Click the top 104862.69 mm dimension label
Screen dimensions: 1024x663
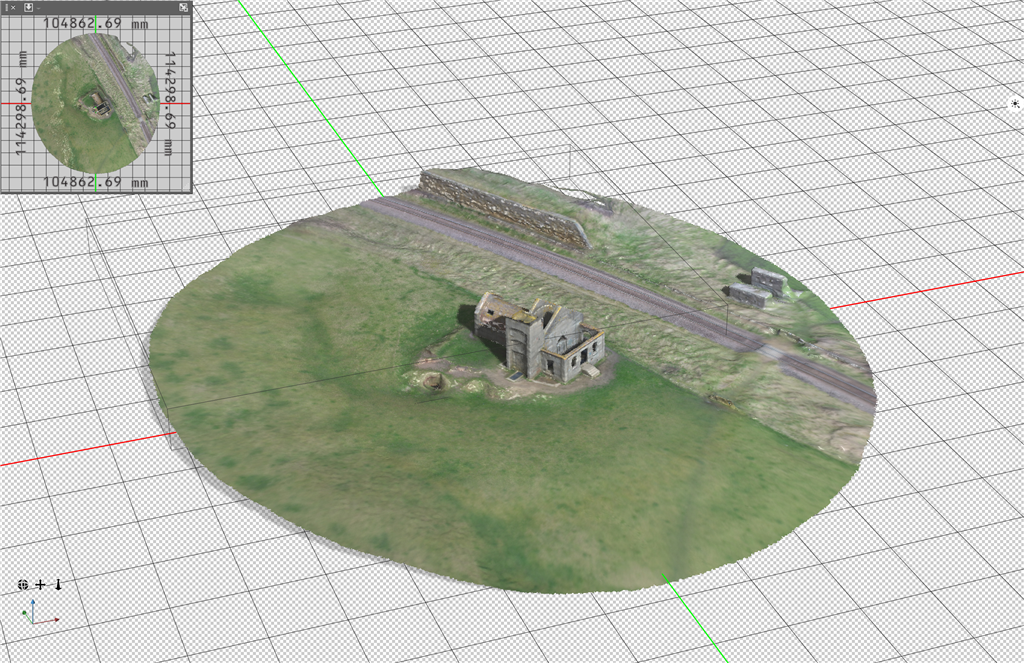click(95, 22)
